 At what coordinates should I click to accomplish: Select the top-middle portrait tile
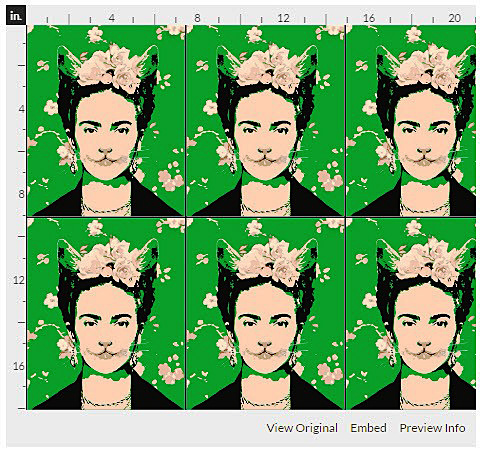265,121
